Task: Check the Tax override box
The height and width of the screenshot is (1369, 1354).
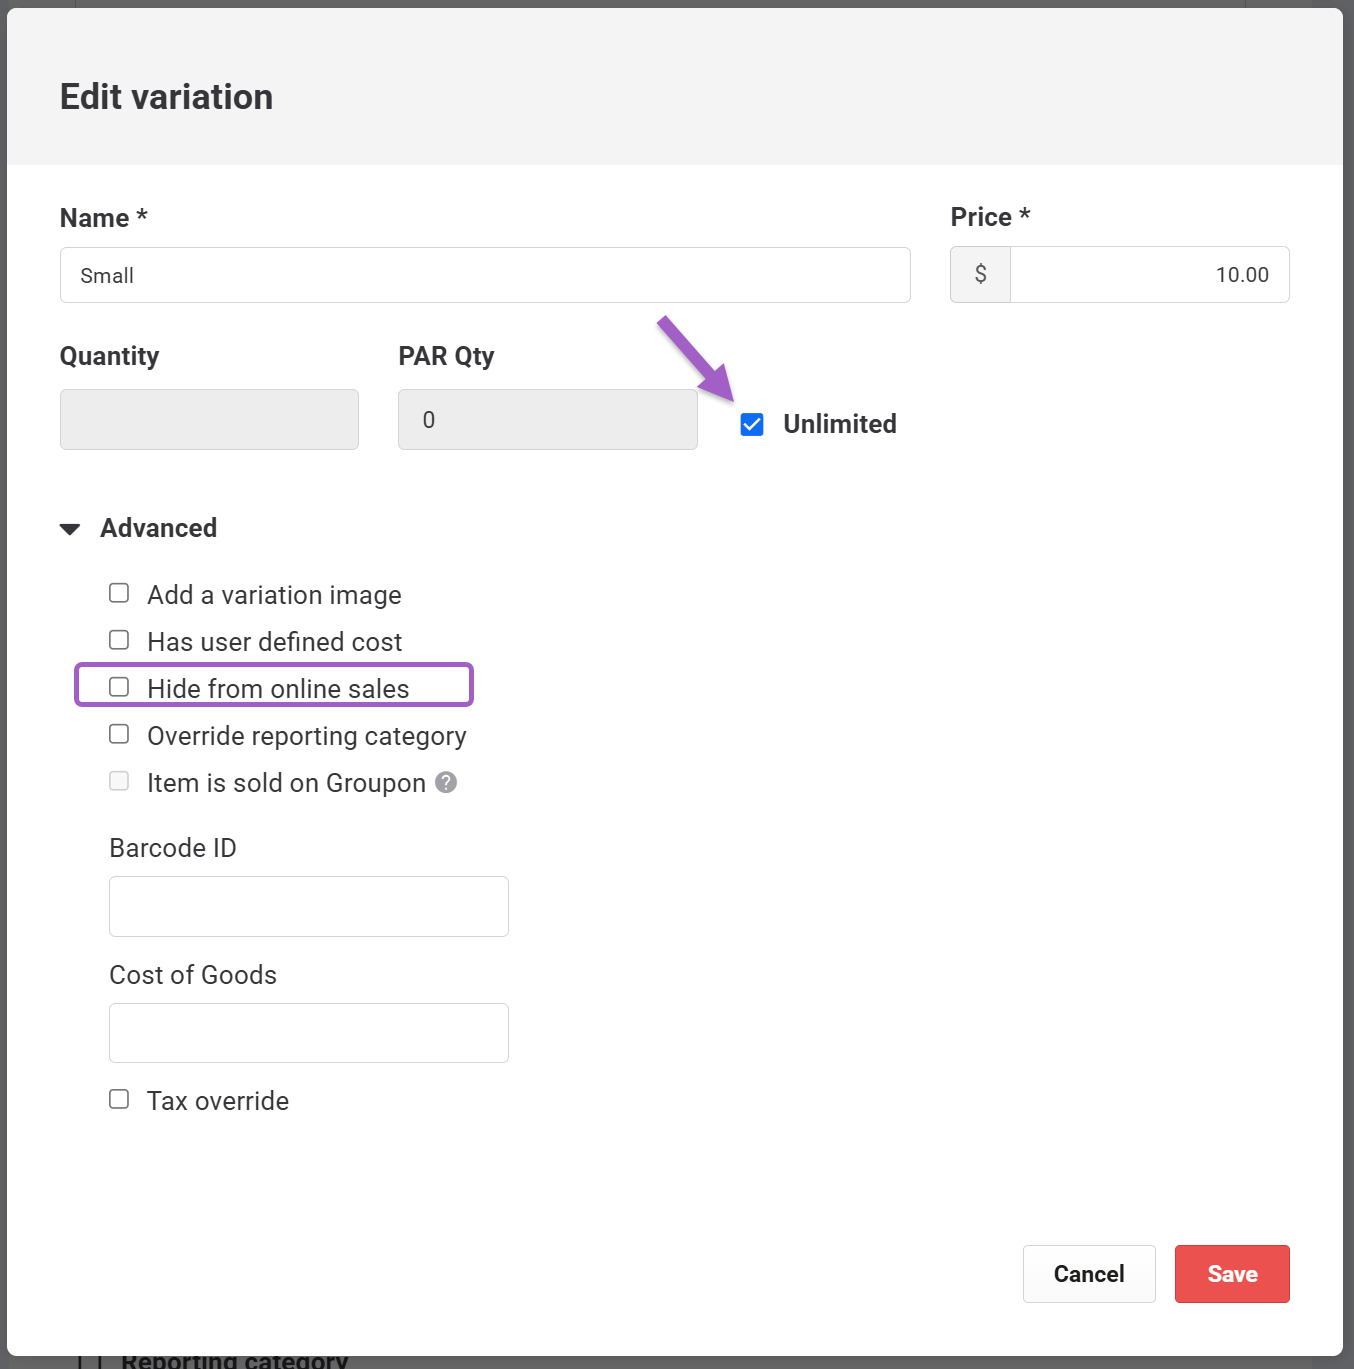Action: tap(119, 1099)
